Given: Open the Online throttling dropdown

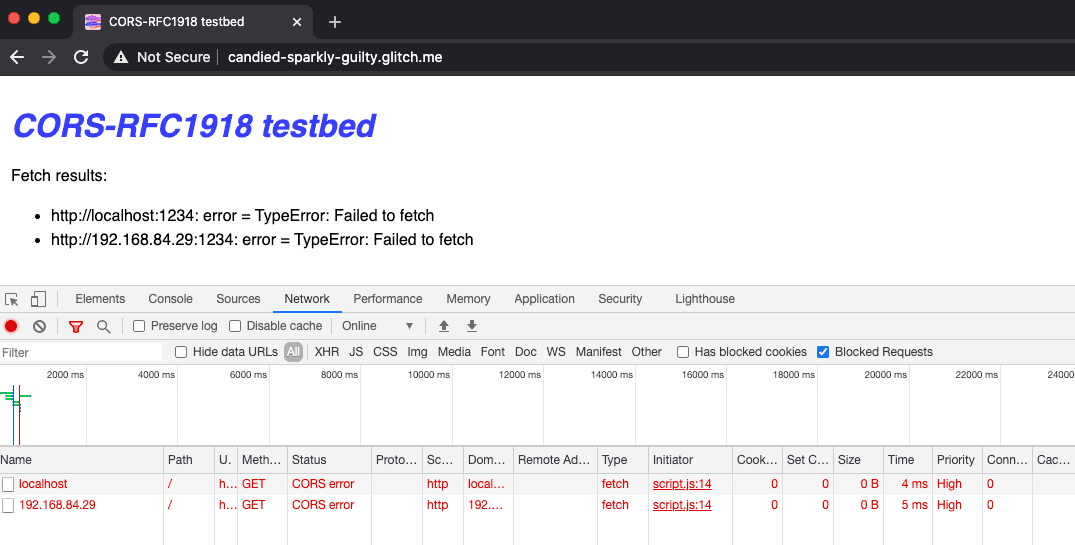Looking at the screenshot, I should coord(378,326).
